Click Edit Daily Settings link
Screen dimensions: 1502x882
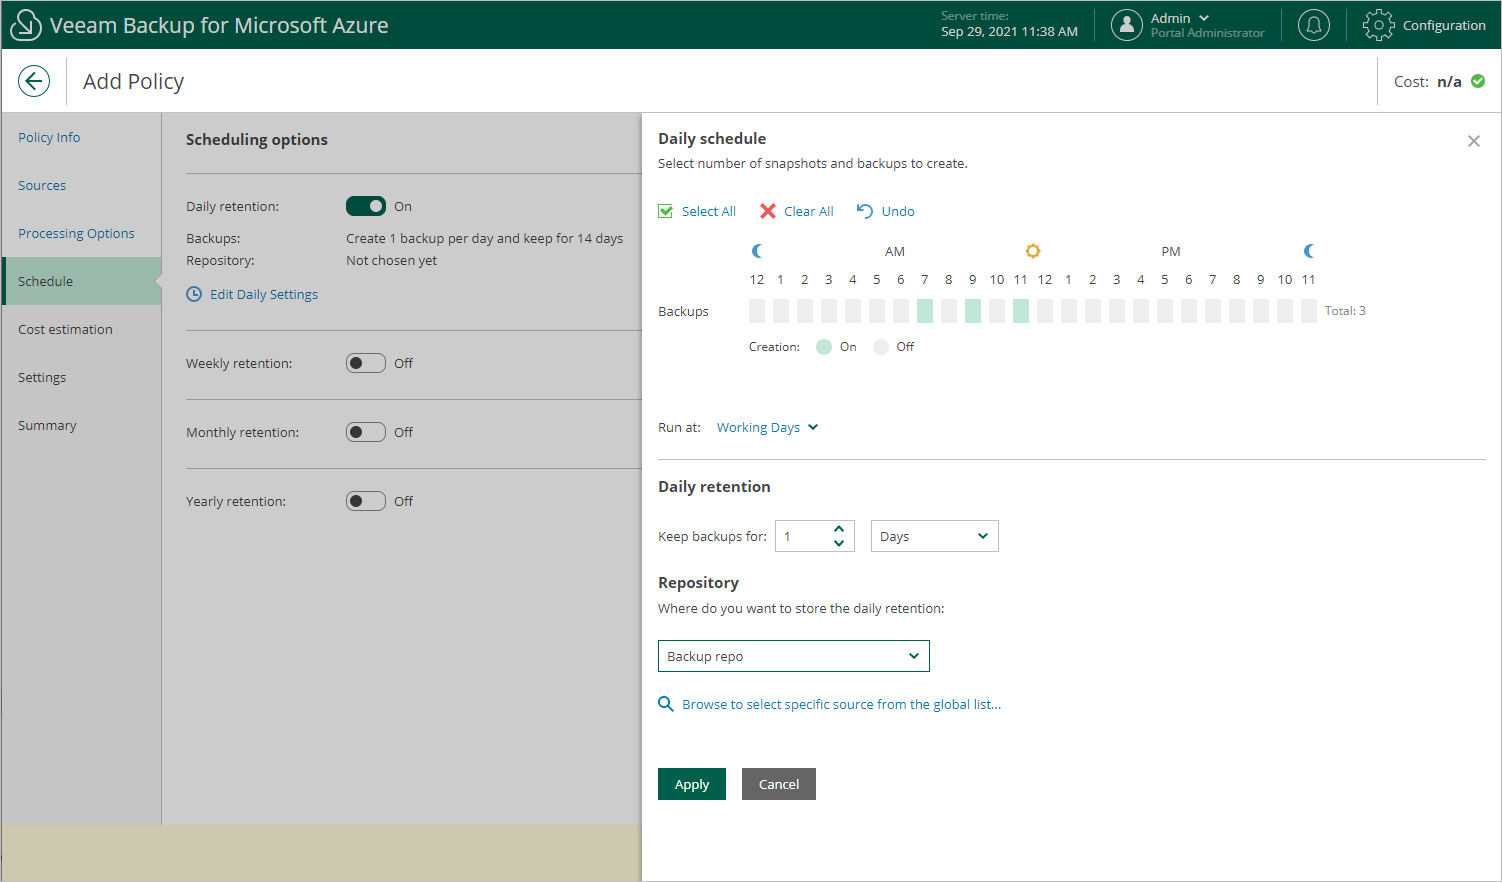264,294
